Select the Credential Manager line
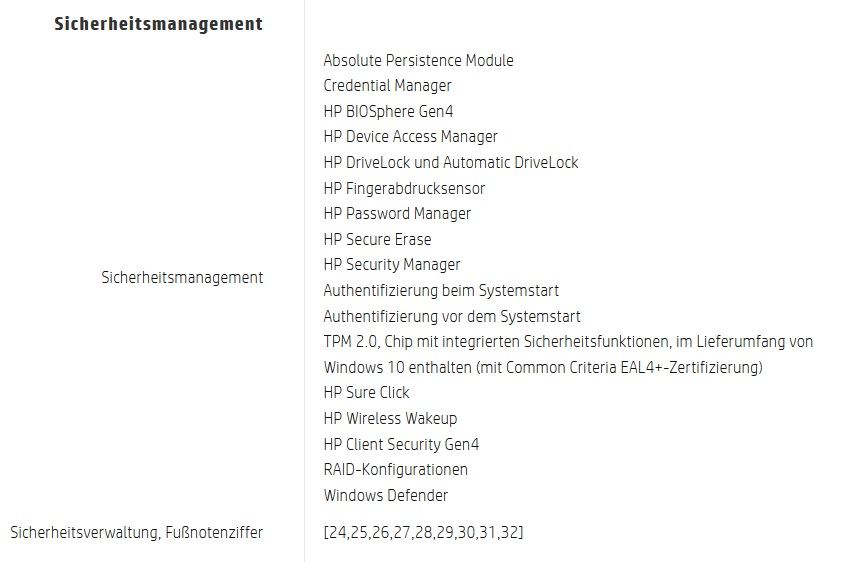 click(387, 86)
